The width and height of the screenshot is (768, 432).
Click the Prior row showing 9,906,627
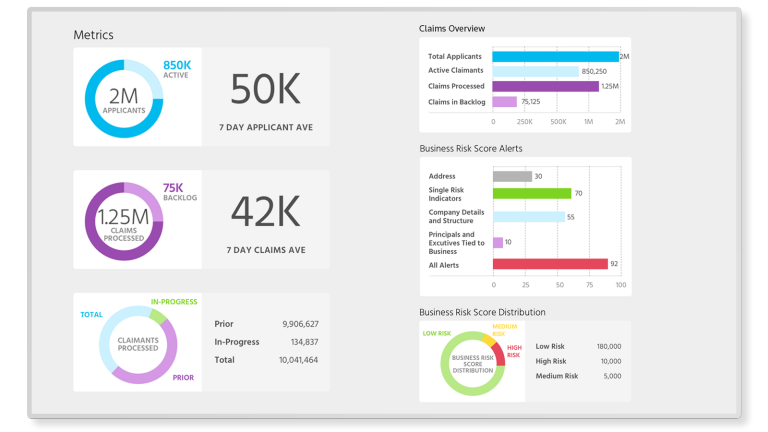[266, 324]
